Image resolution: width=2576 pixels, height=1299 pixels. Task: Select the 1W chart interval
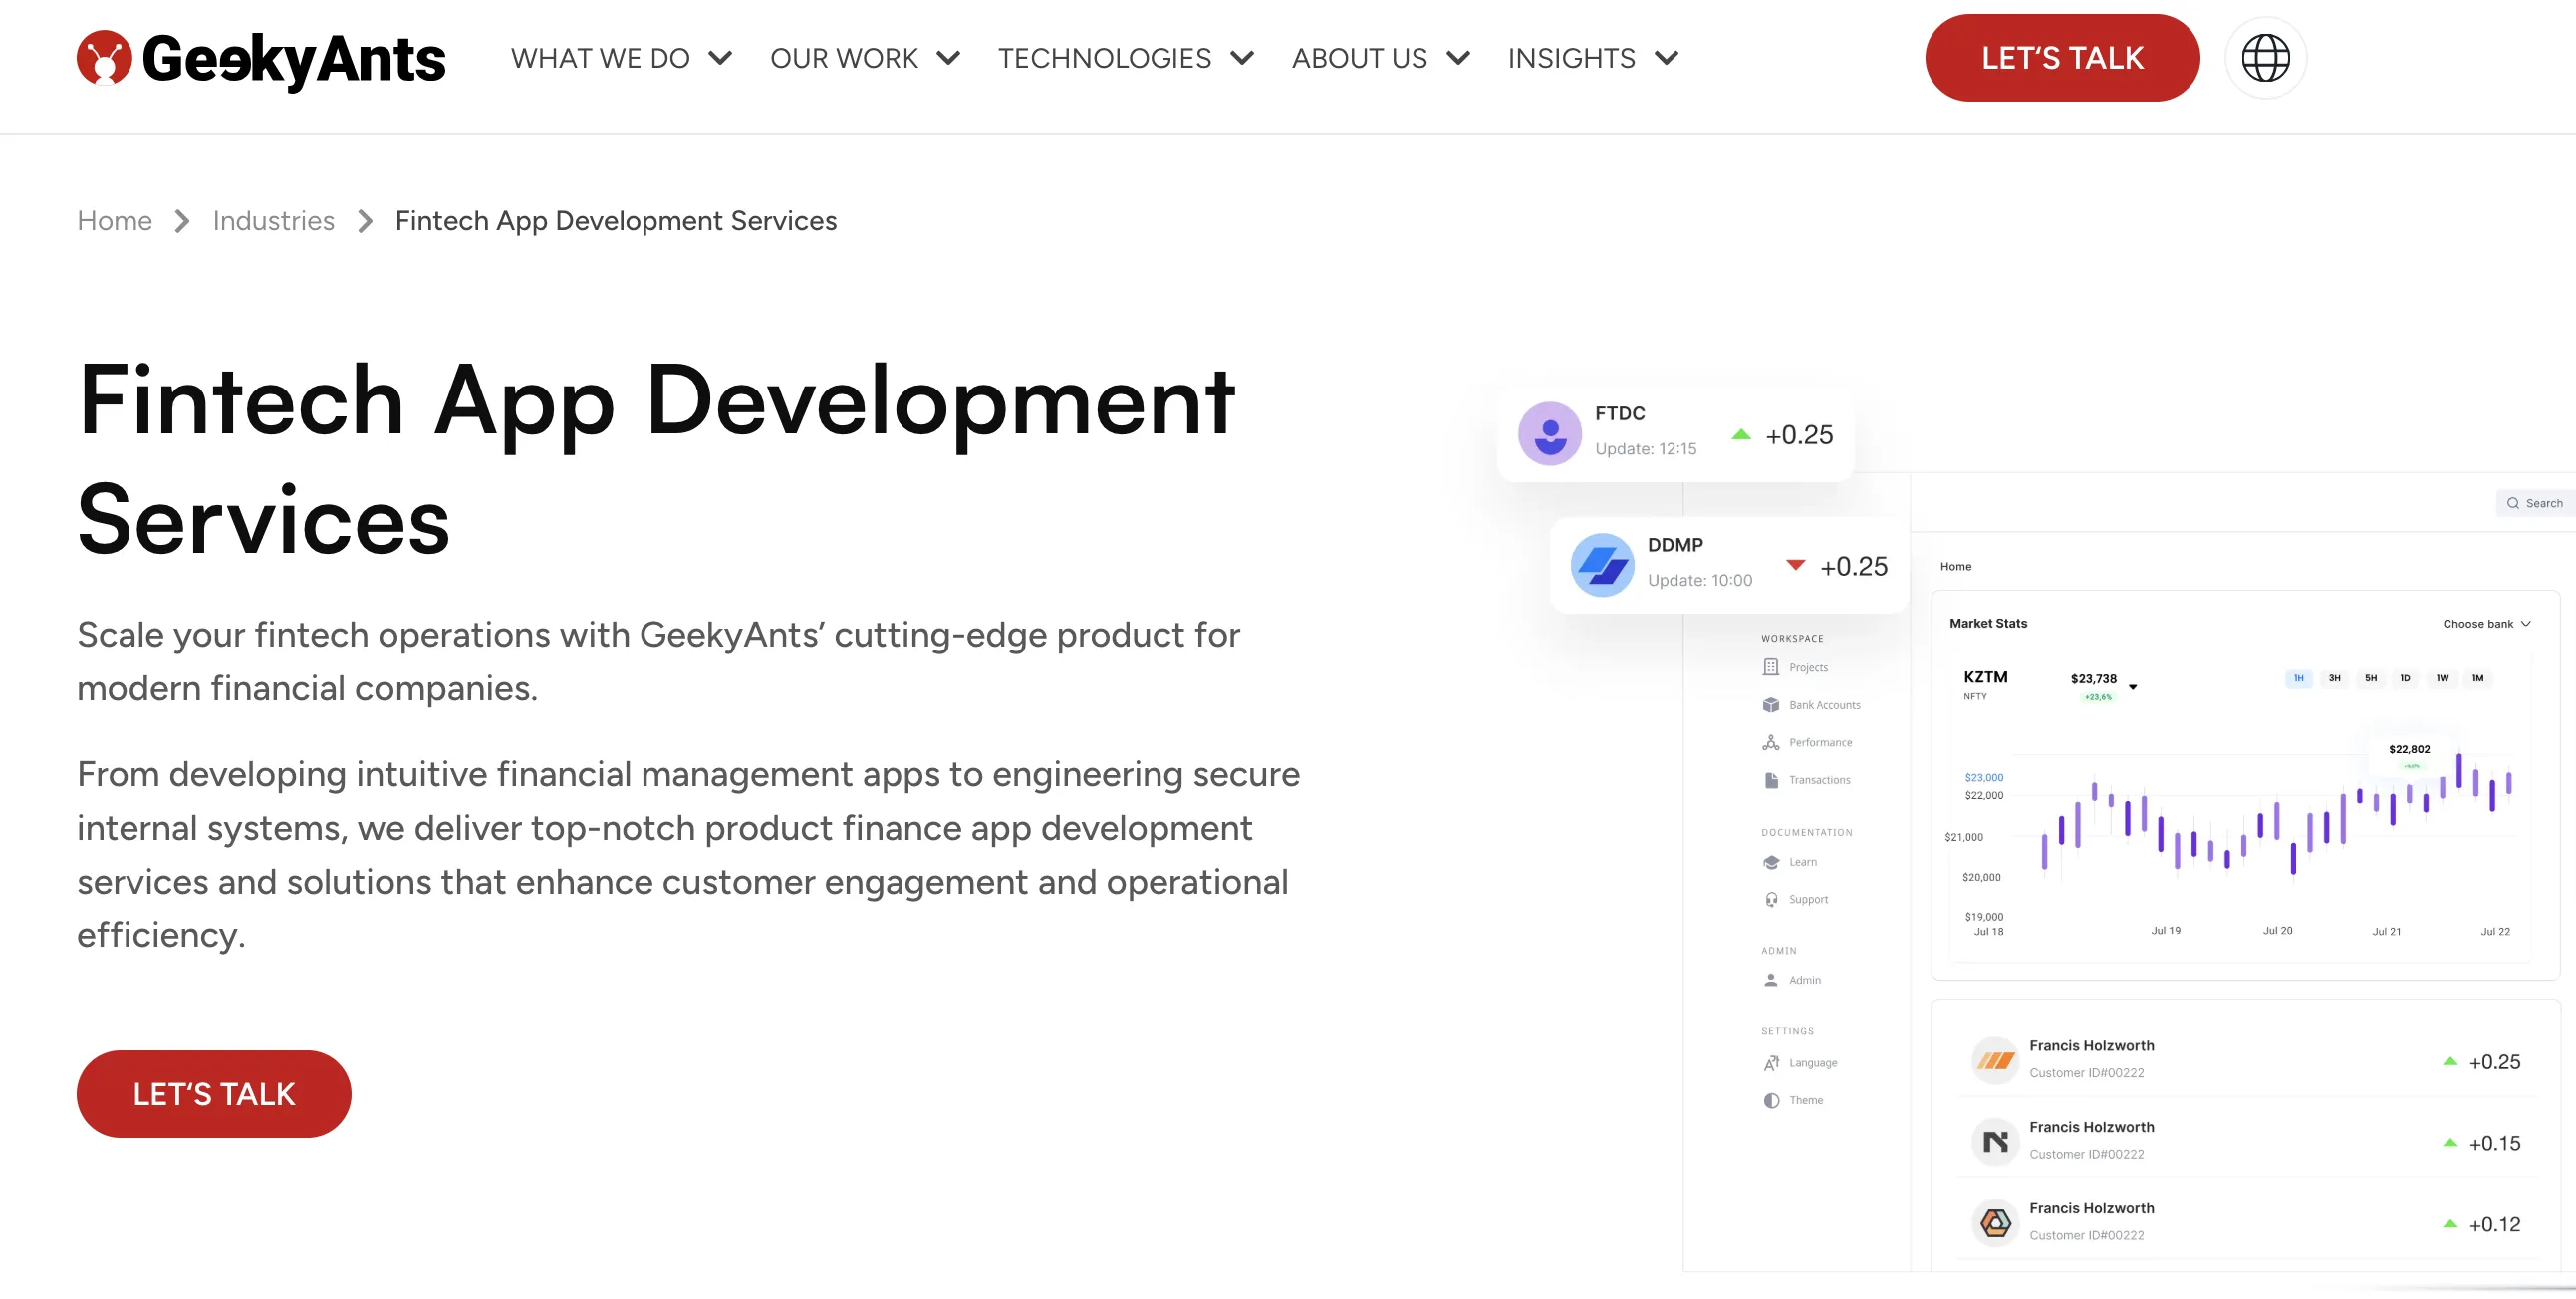[x=2442, y=678]
